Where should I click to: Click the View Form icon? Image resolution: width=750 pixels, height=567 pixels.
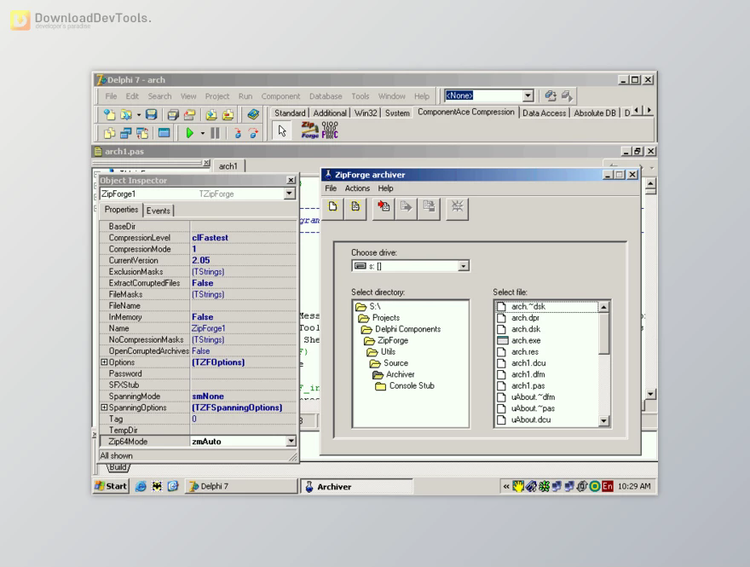126,133
